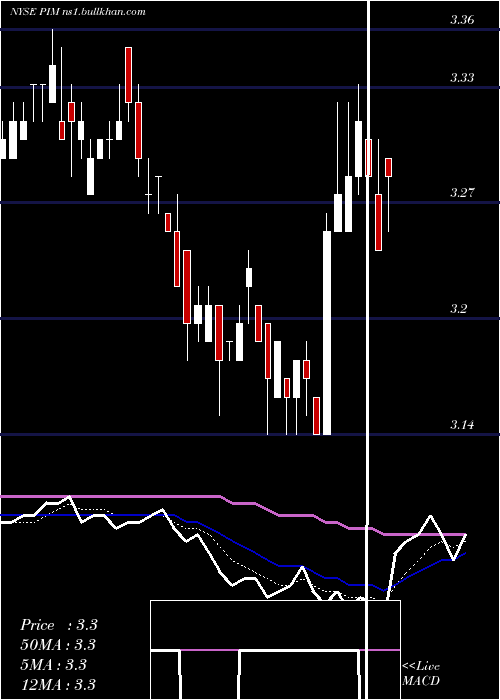Click the 3.2 price axis label
This screenshot has height=700, width=500.
click(x=458, y=308)
